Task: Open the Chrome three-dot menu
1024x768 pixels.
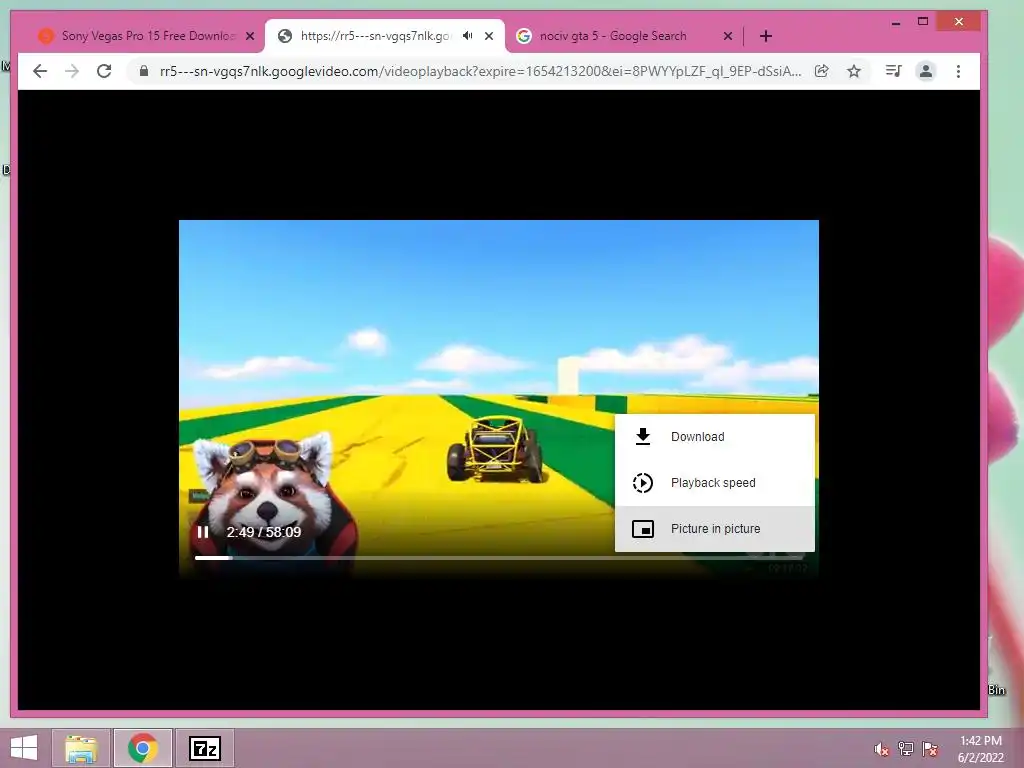Action: (x=958, y=71)
